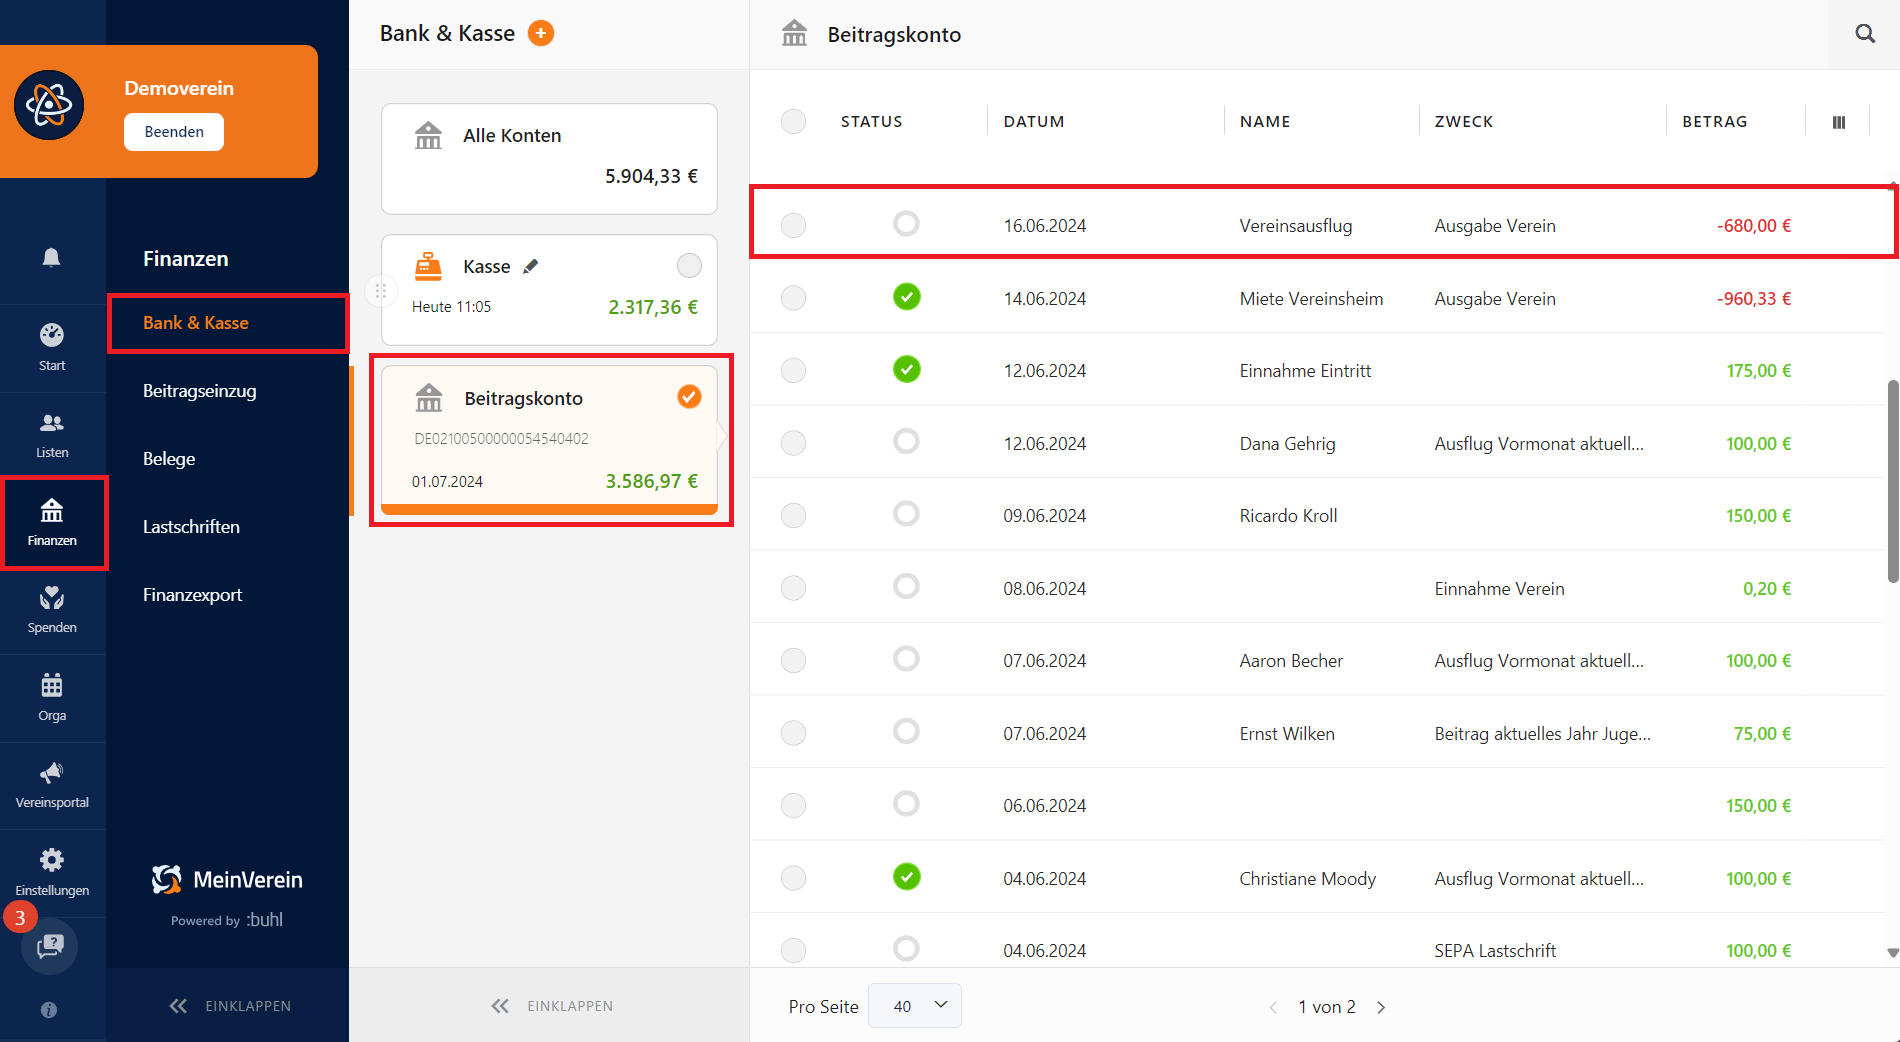Select the Alle Konten card
This screenshot has width=1900, height=1042.
(549, 158)
